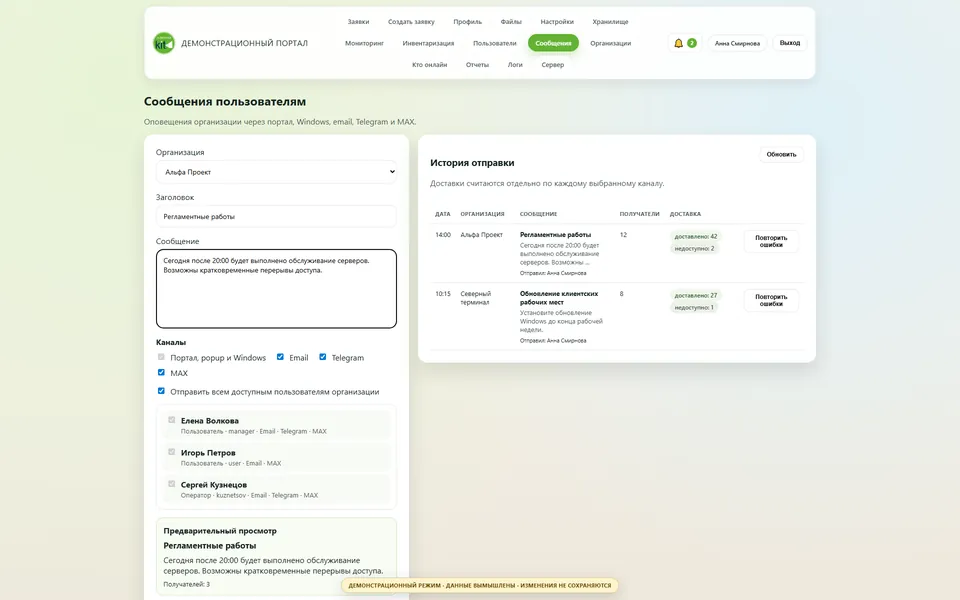Image resolution: width=960 pixels, height=600 pixels.
Task: Click the Заголовок field Регламентные работы
Action: coord(276,216)
